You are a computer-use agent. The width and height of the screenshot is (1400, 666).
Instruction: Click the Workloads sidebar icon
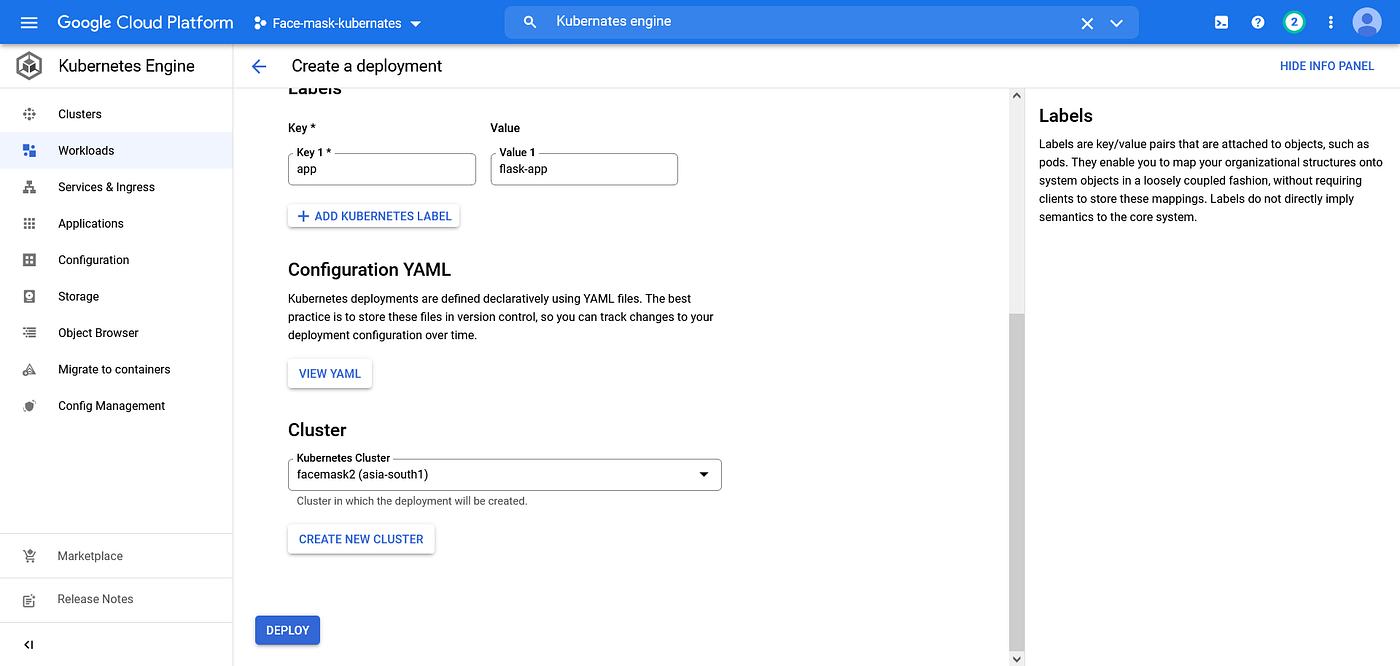29,150
